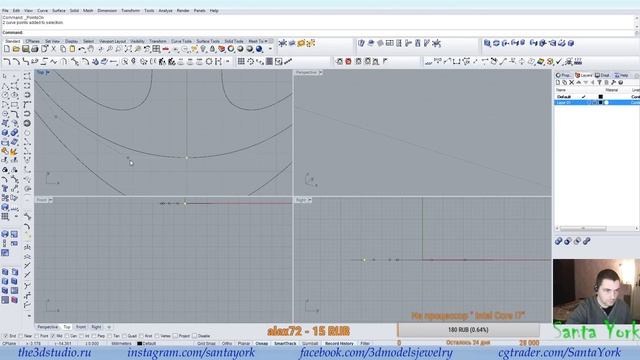Viewport: 640px width, 360px height.
Task: Toggle the Disable osnap checkbox
Action: (x=194, y=336)
